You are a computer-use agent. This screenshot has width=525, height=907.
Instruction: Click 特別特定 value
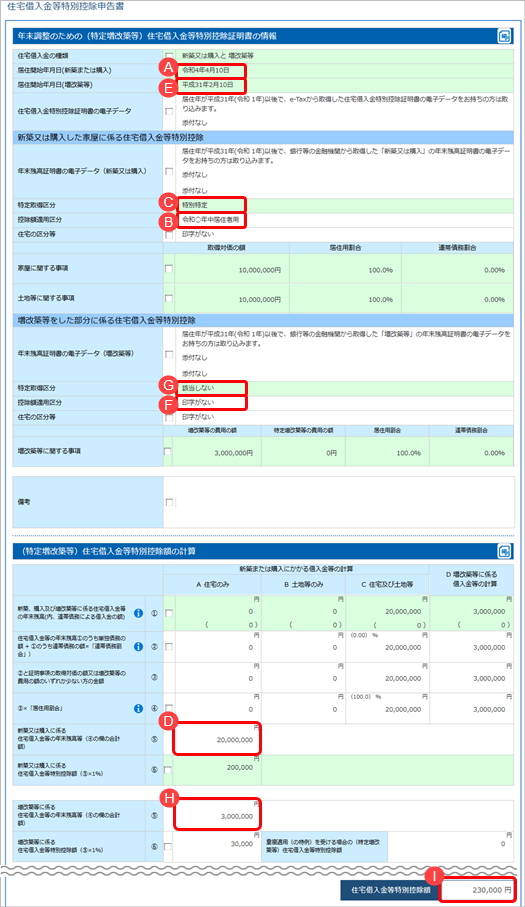point(195,205)
